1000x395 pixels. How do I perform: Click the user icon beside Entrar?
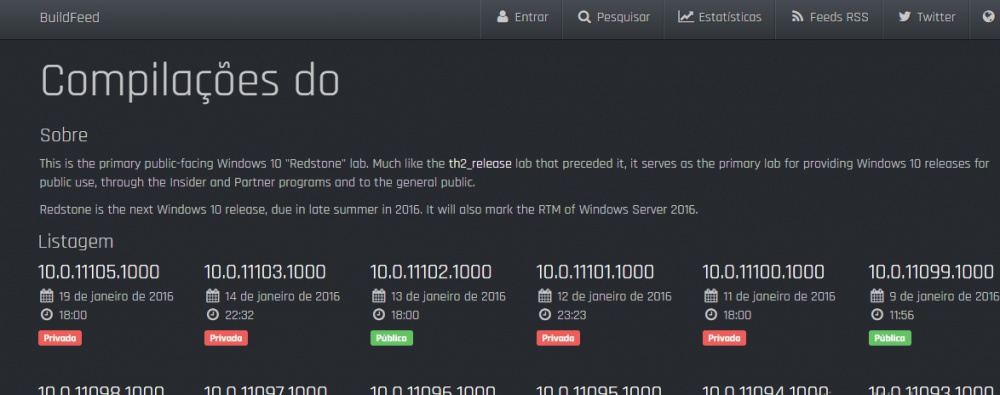tap(503, 17)
